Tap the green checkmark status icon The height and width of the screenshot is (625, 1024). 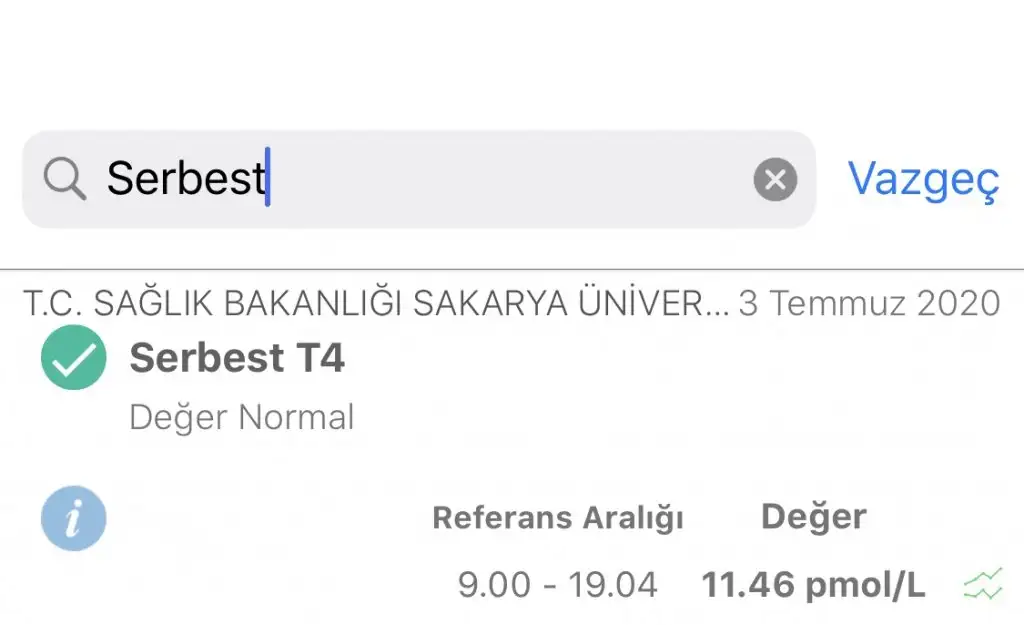pos(74,357)
